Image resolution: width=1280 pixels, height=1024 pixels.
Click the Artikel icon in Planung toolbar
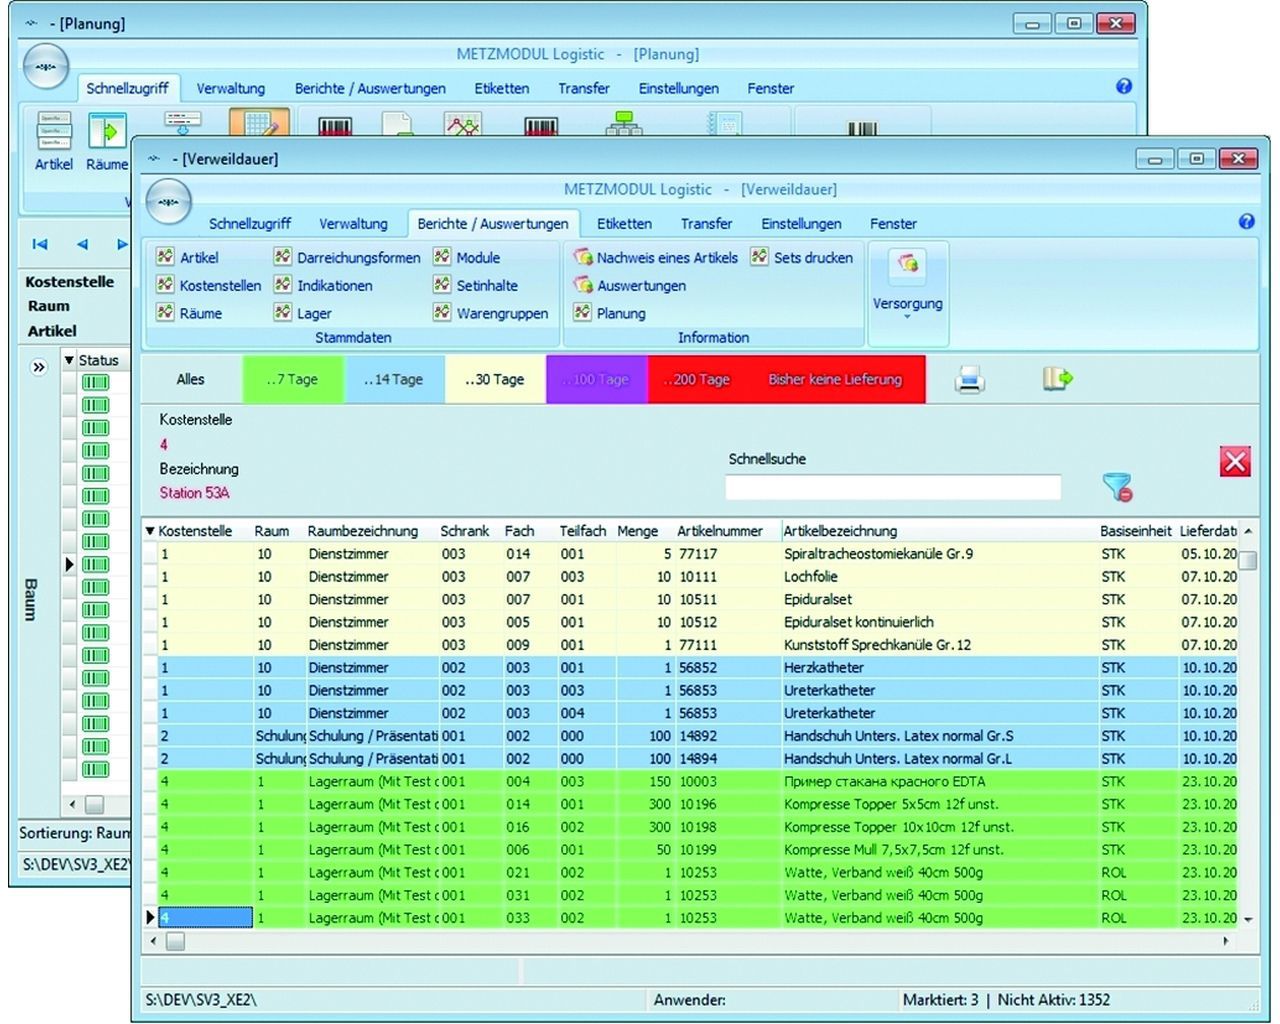[54, 142]
